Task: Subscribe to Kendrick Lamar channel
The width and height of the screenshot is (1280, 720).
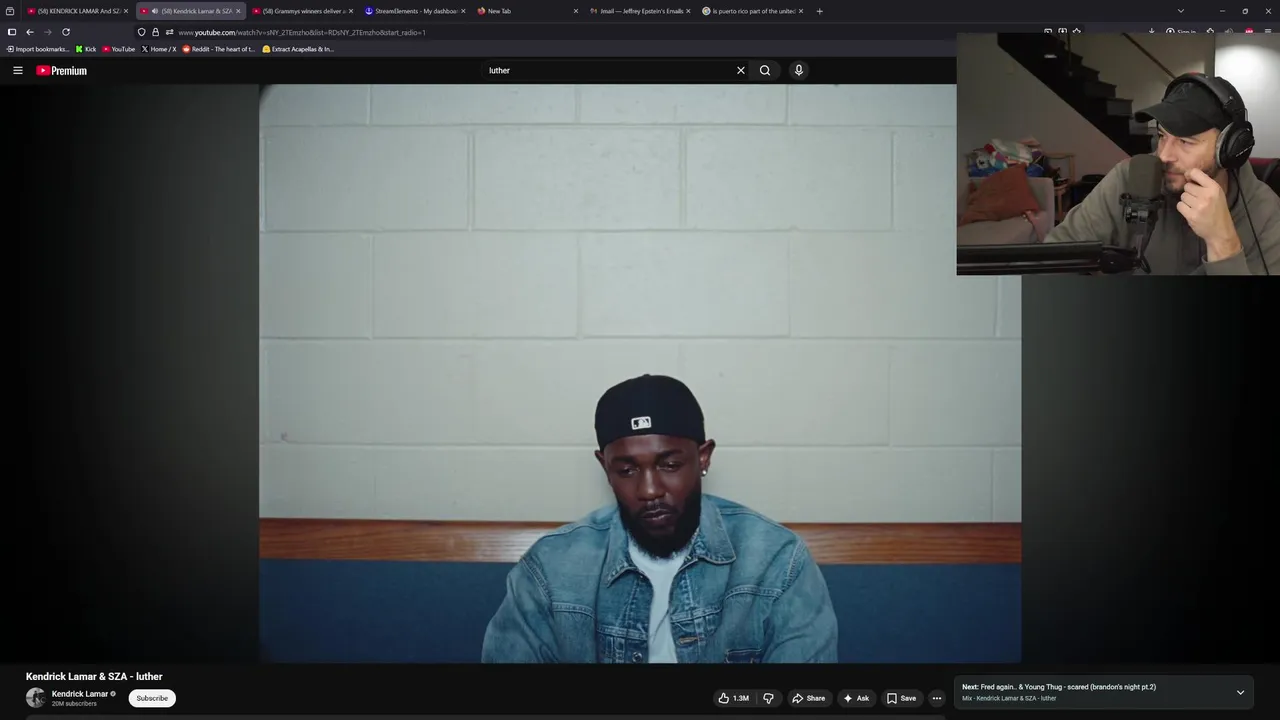Action: pos(152,698)
